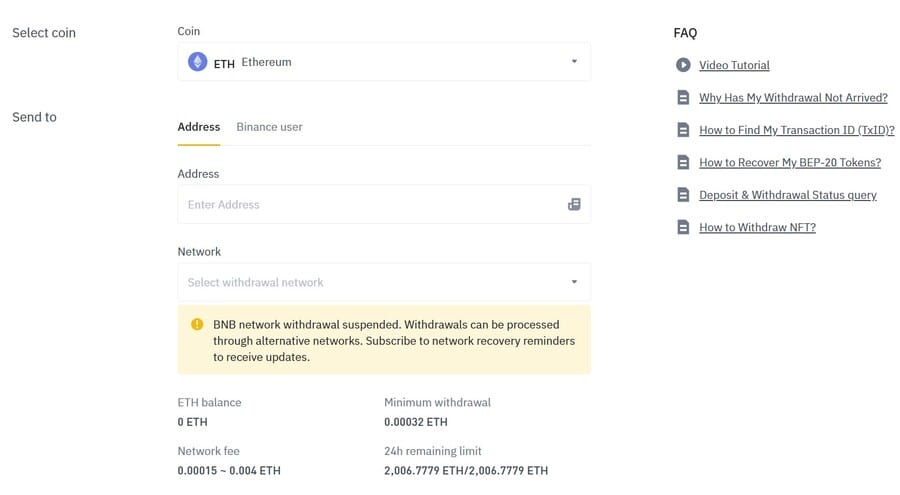The height and width of the screenshot is (495, 900).
Task: Open the Select withdrawal network dropdown
Action: [x=384, y=282]
